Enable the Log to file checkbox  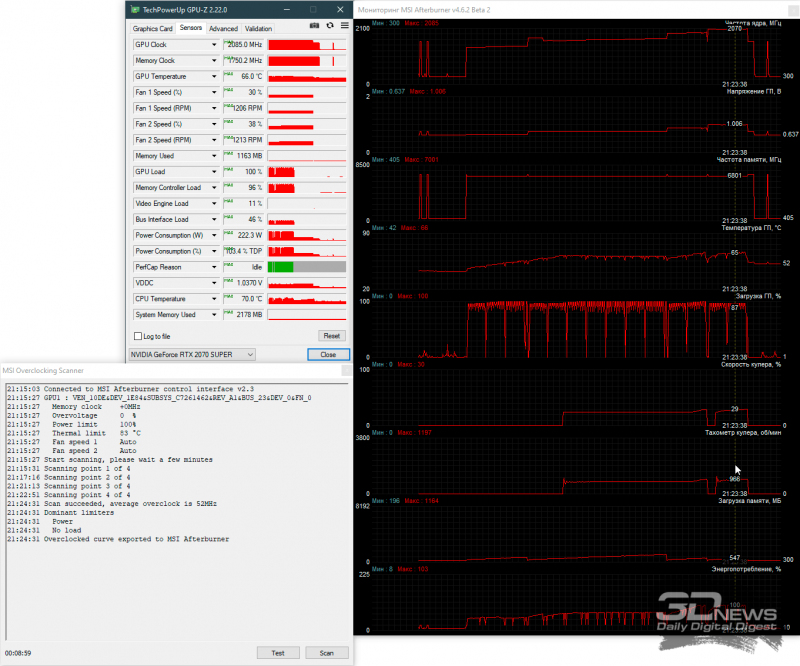pyautogui.click(x=138, y=336)
